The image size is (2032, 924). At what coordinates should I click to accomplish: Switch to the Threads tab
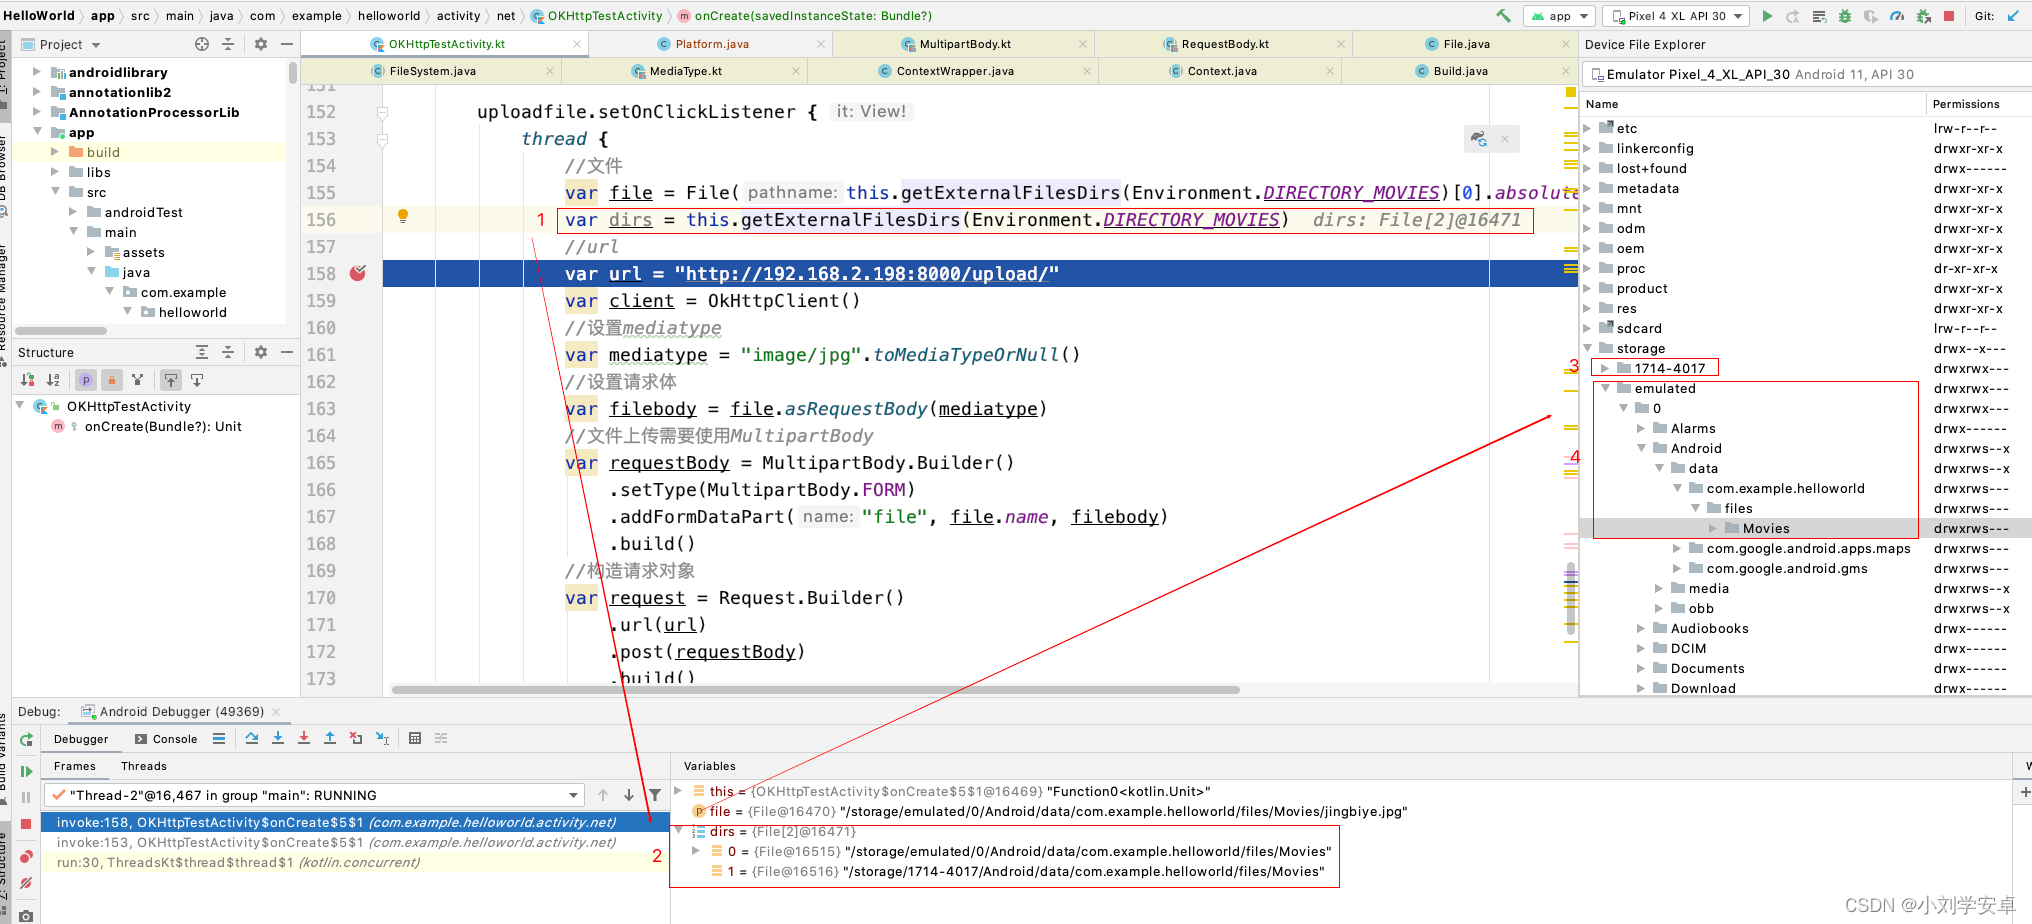tap(144, 766)
